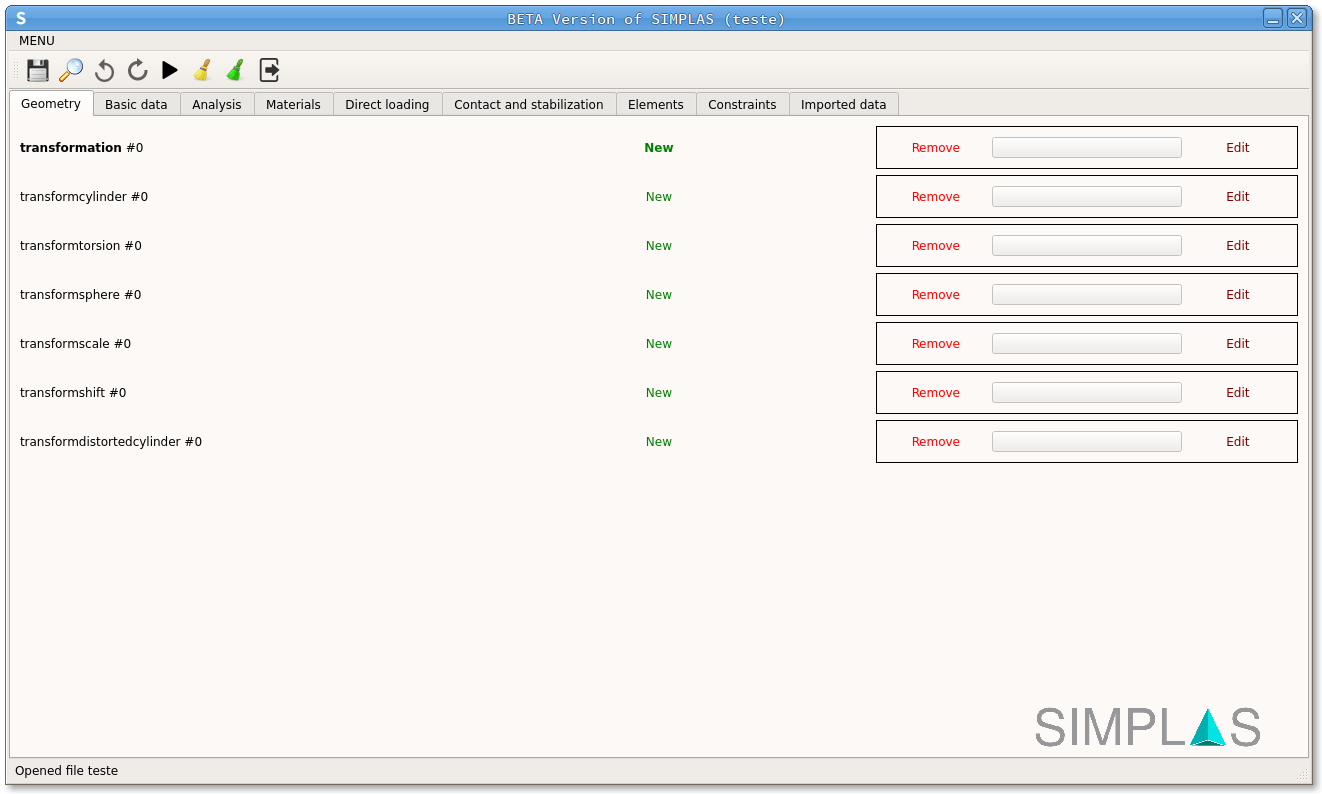Screen dimensions: 1322x794
Task: Click New for transformcylinder #0
Action: point(658,197)
